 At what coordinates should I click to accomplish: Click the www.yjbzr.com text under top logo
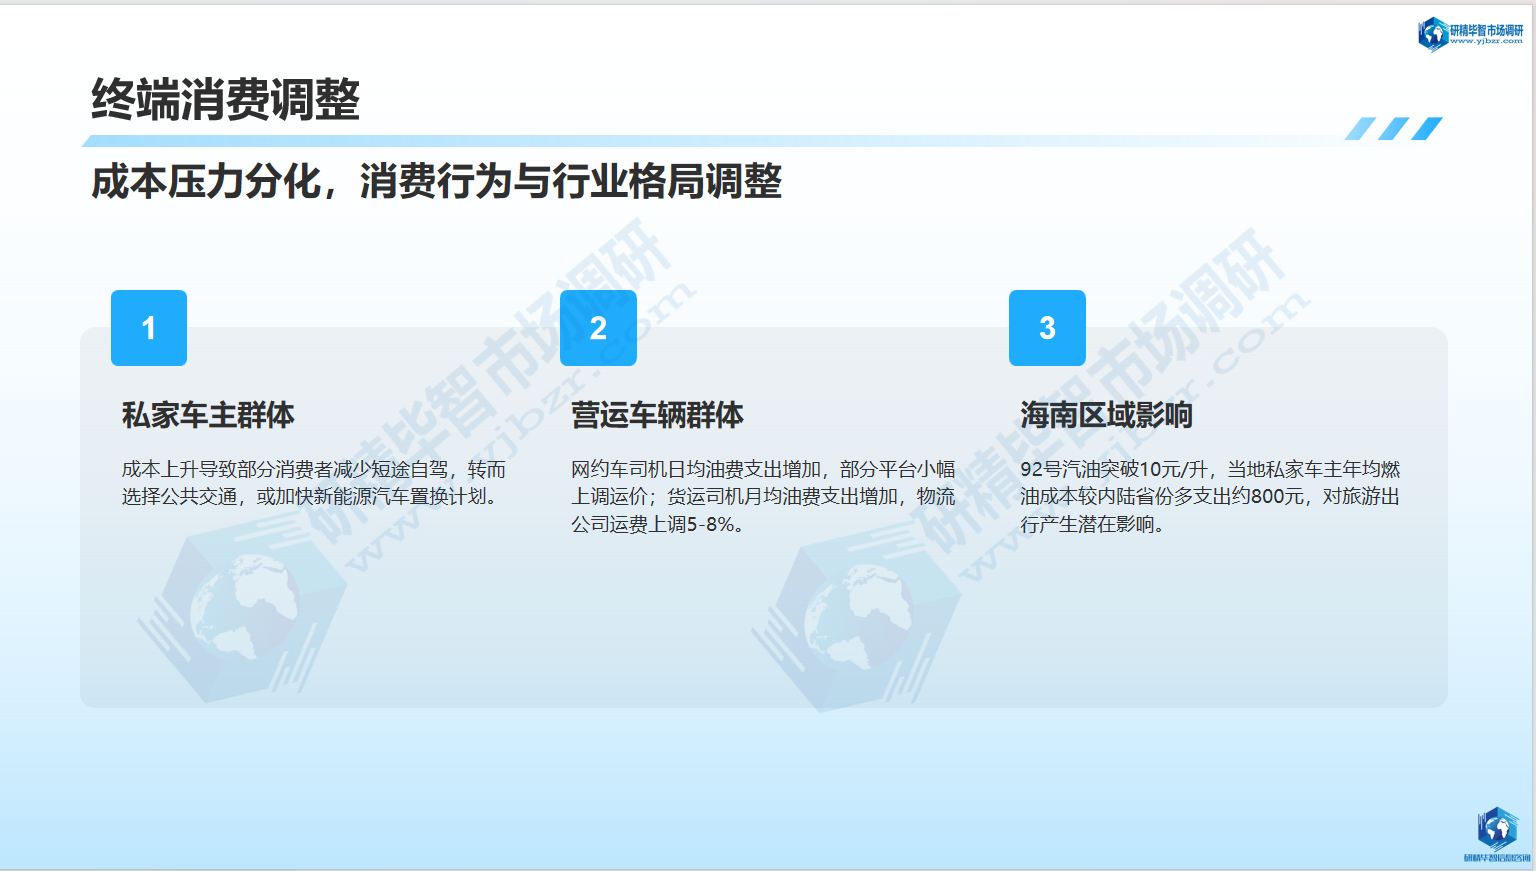1486,41
